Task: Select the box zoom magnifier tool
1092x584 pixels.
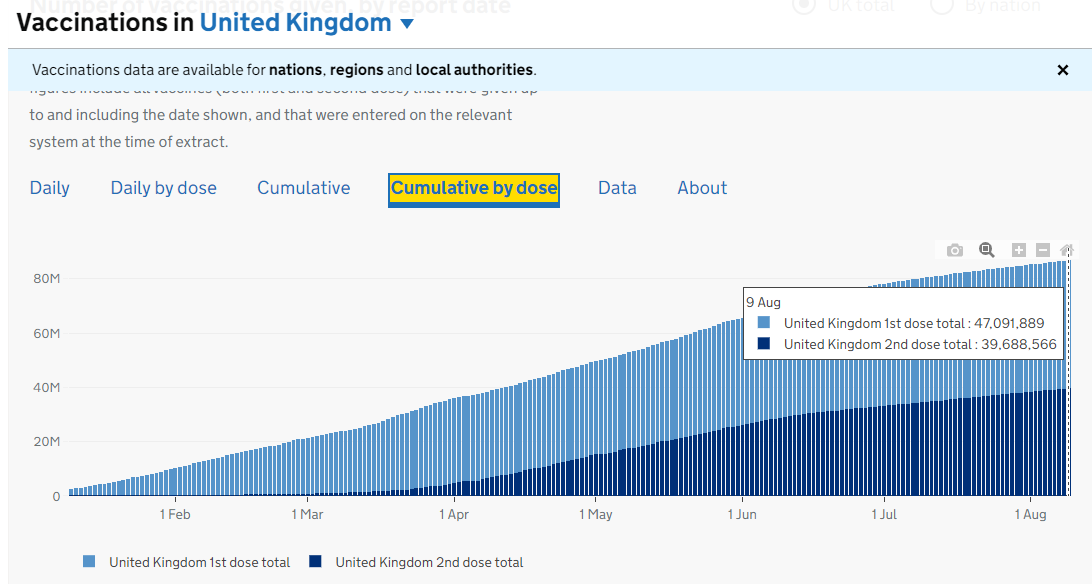Action: [986, 250]
